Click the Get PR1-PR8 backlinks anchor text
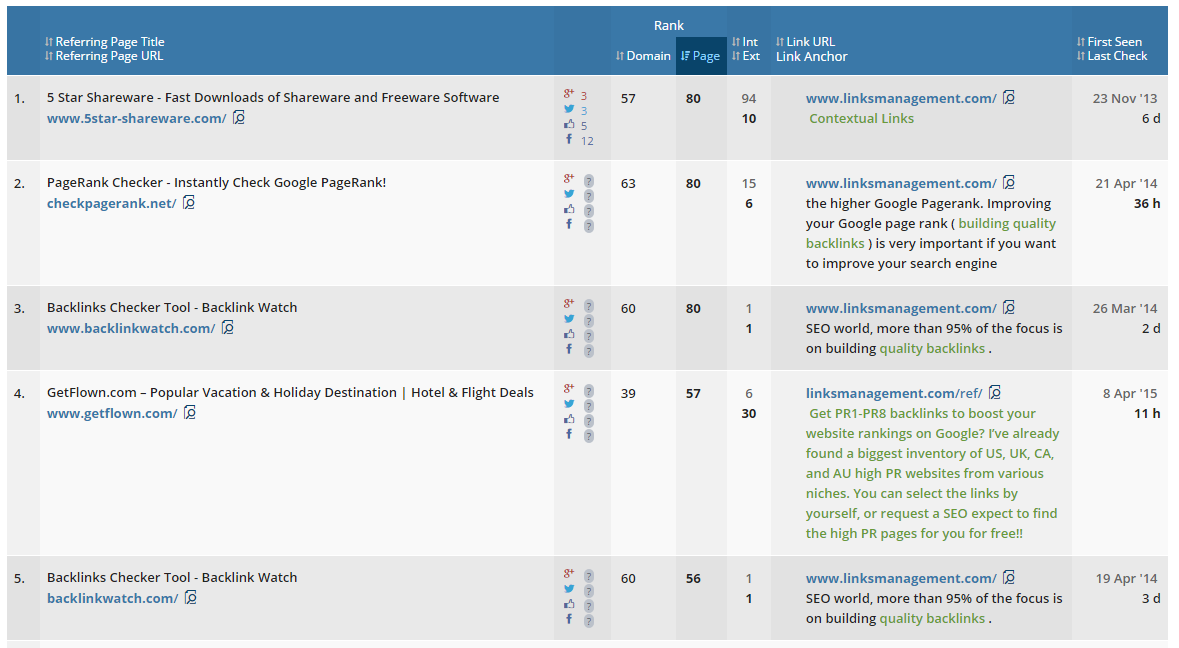The image size is (1179, 648). (x=932, y=474)
